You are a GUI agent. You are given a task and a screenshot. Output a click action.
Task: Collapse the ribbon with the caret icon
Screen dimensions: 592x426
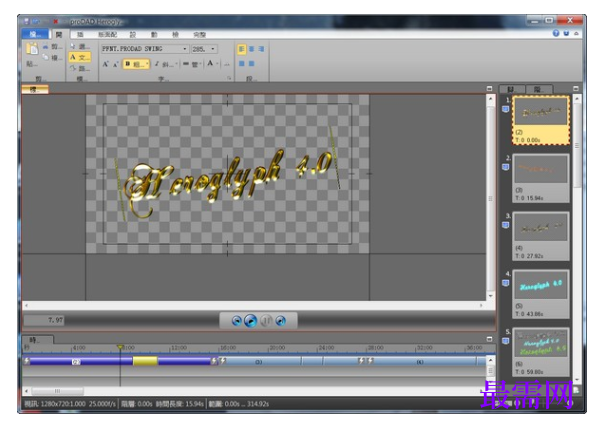coord(576,34)
